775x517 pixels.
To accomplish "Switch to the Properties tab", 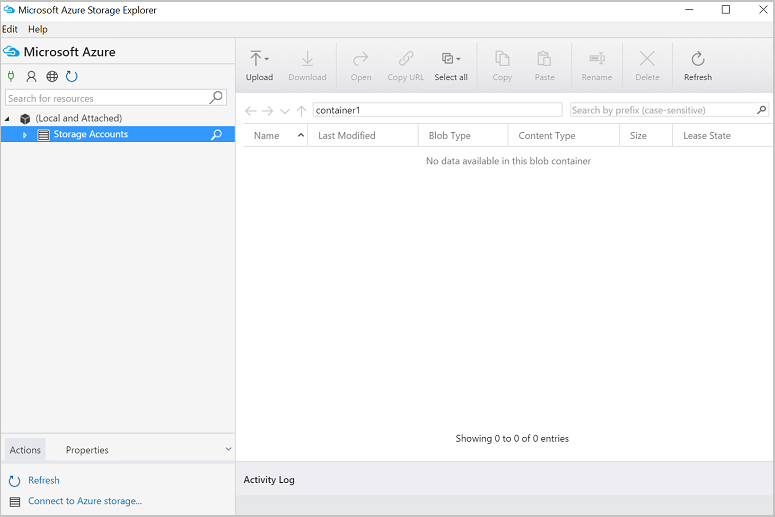I will [x=87, y=450].
